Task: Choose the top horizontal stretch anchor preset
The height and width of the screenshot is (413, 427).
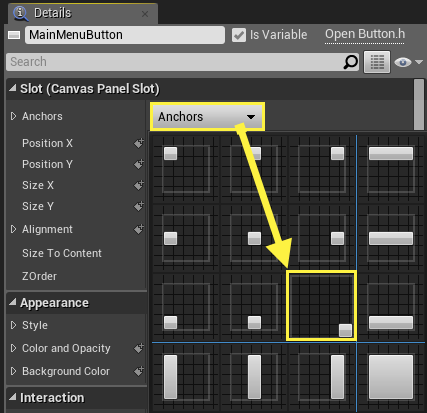Action: coord(391,169)
